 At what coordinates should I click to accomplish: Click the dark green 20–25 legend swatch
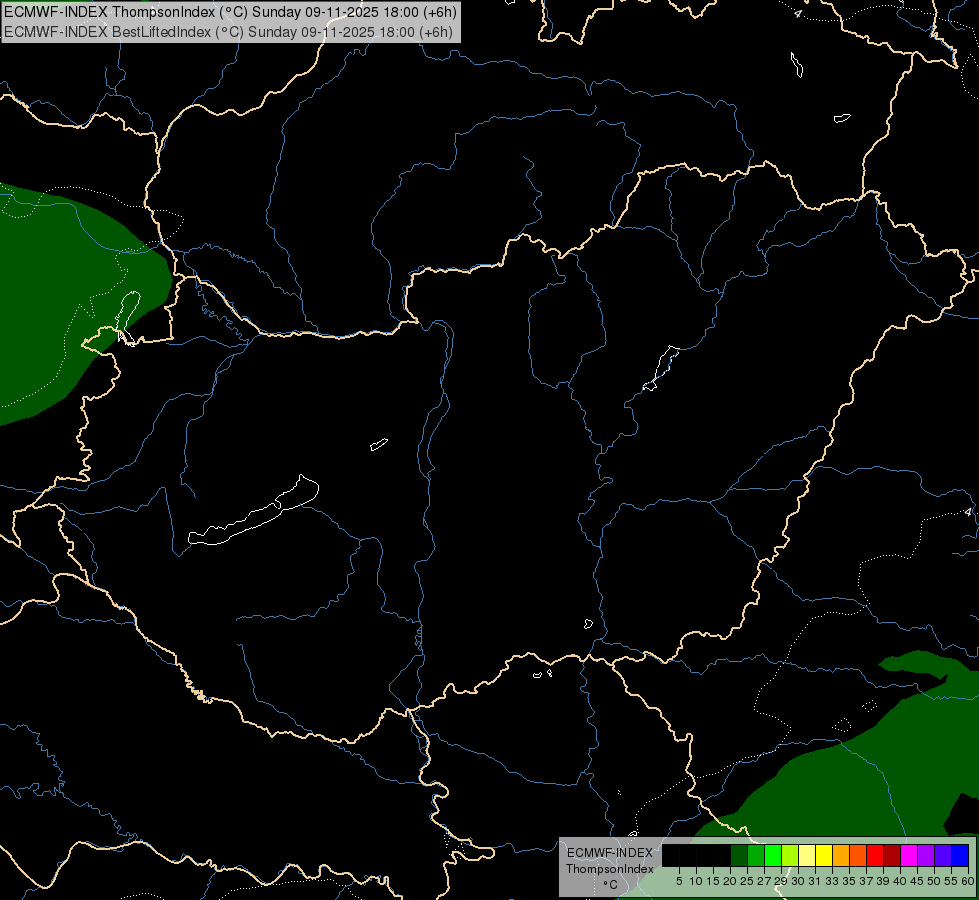[739, 855]
